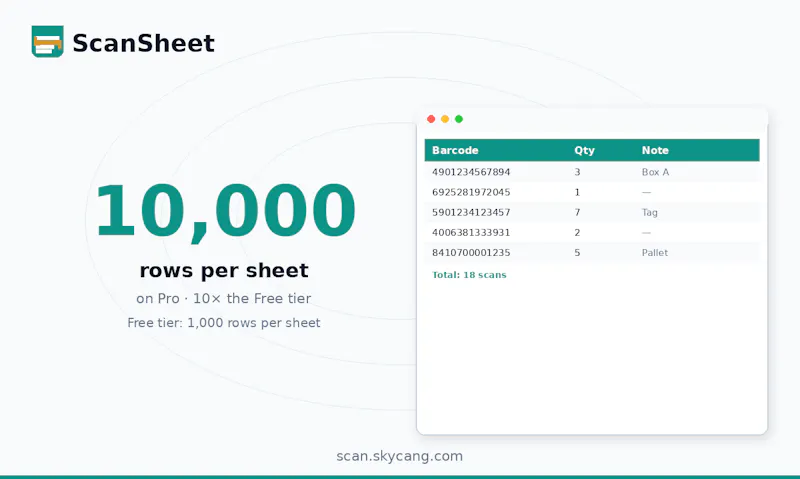Image resolution: width=800 pixels, height=479 pixels.
Task: Open the scan.skycang.com link
Action: click(399, 456)
